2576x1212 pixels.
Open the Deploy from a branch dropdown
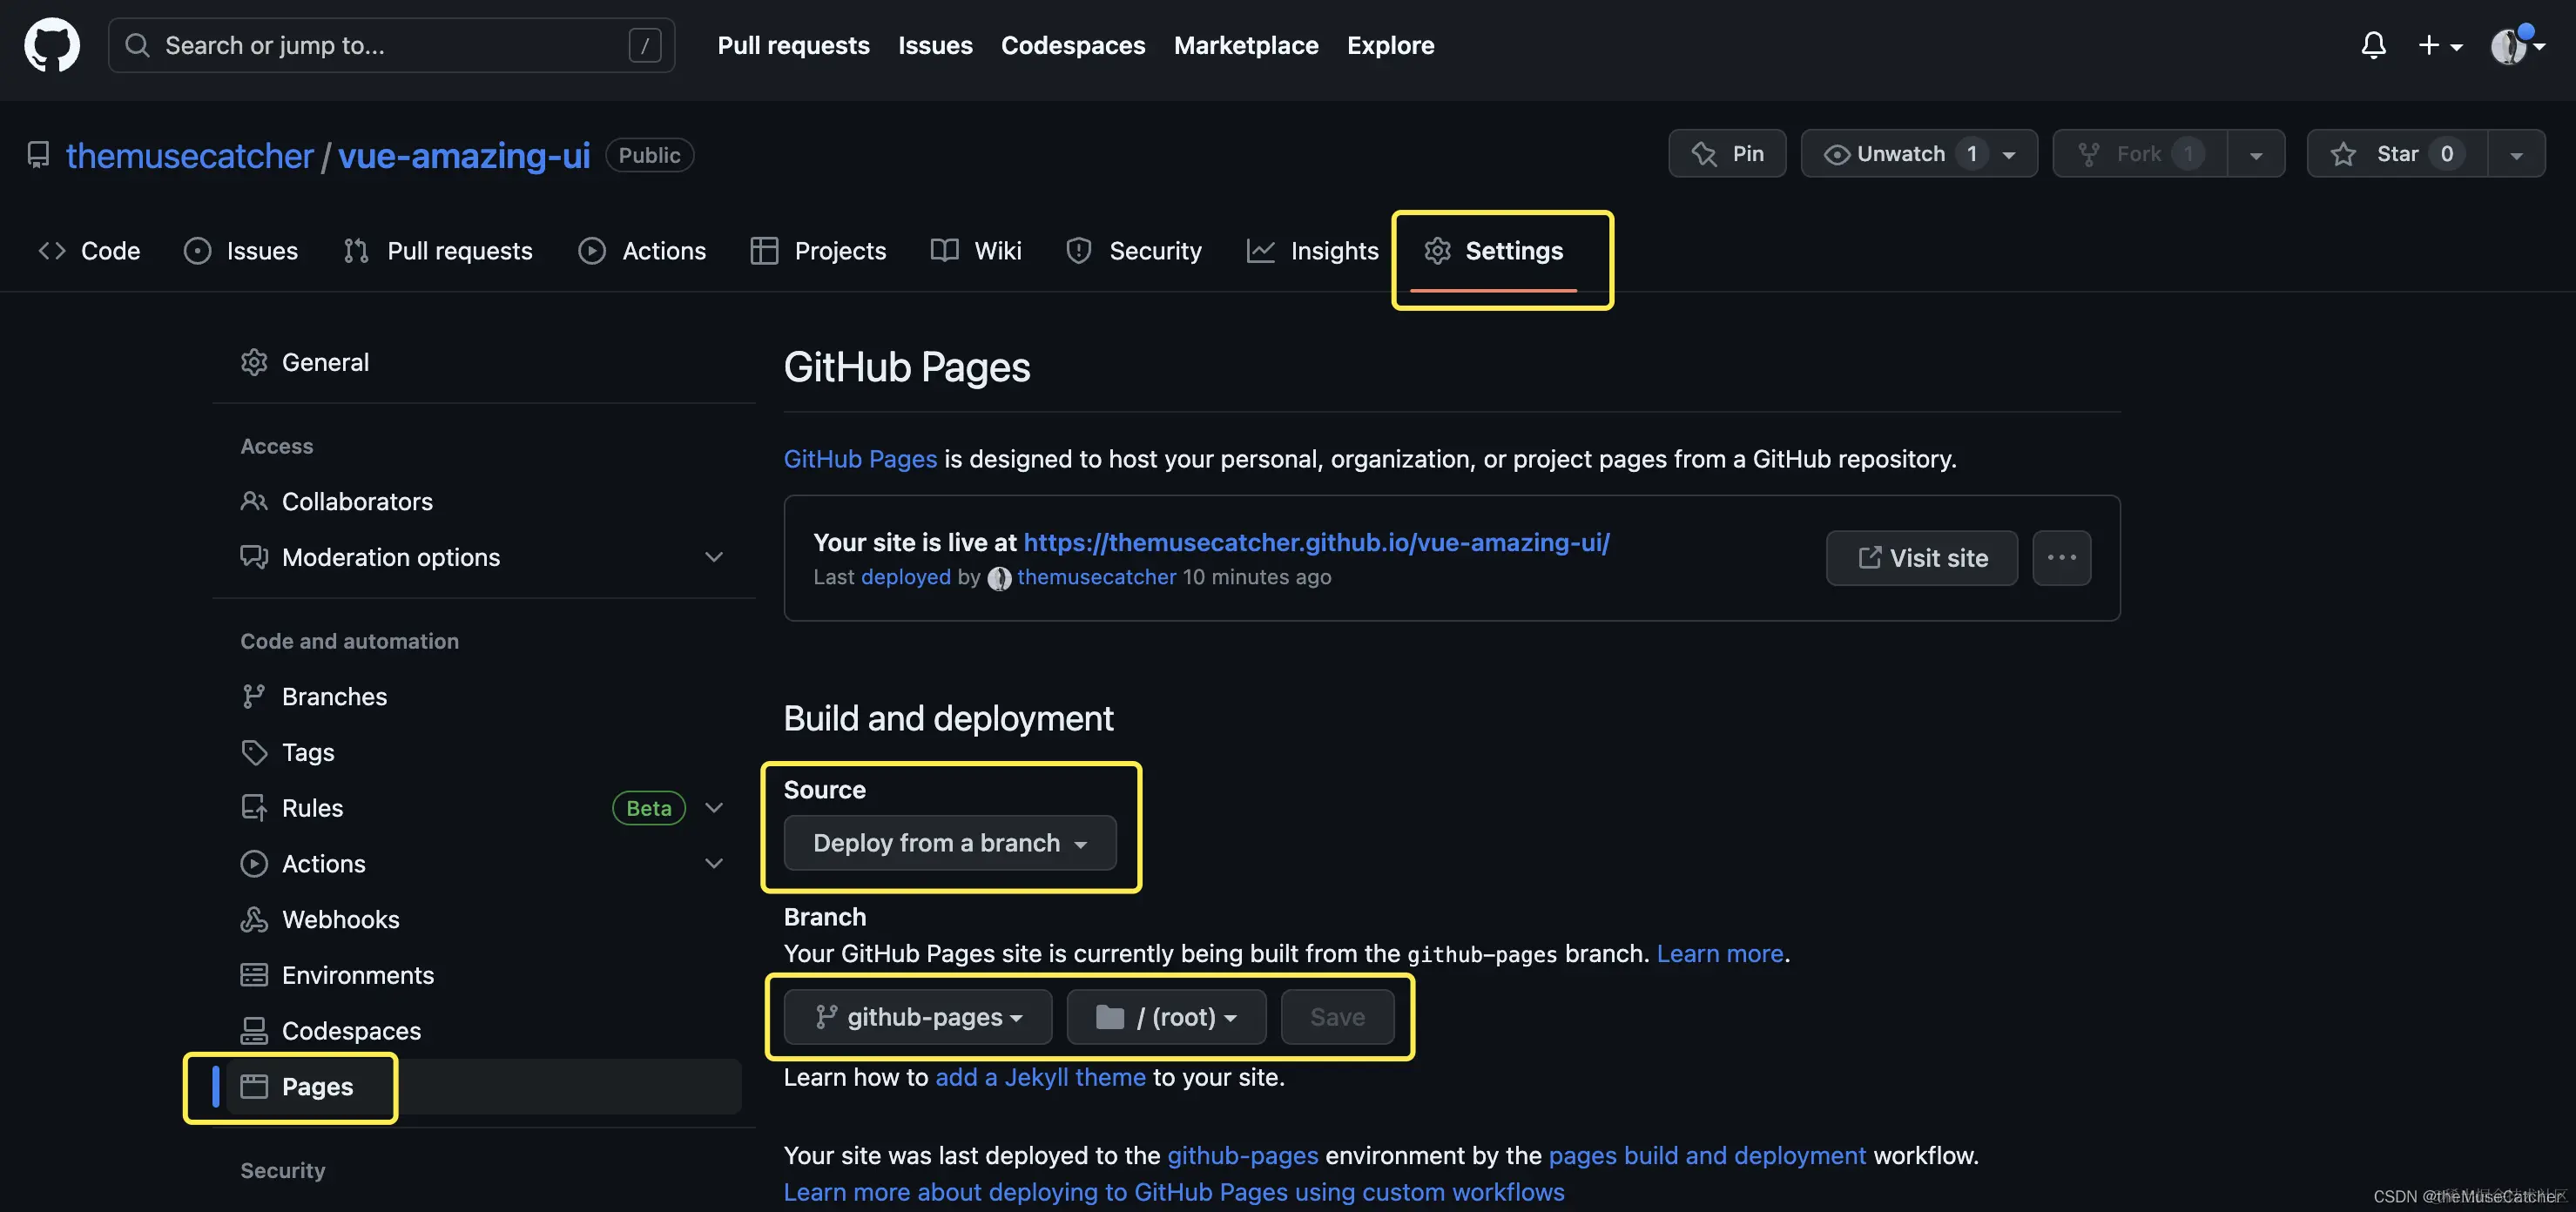click(x=949, y=843)
